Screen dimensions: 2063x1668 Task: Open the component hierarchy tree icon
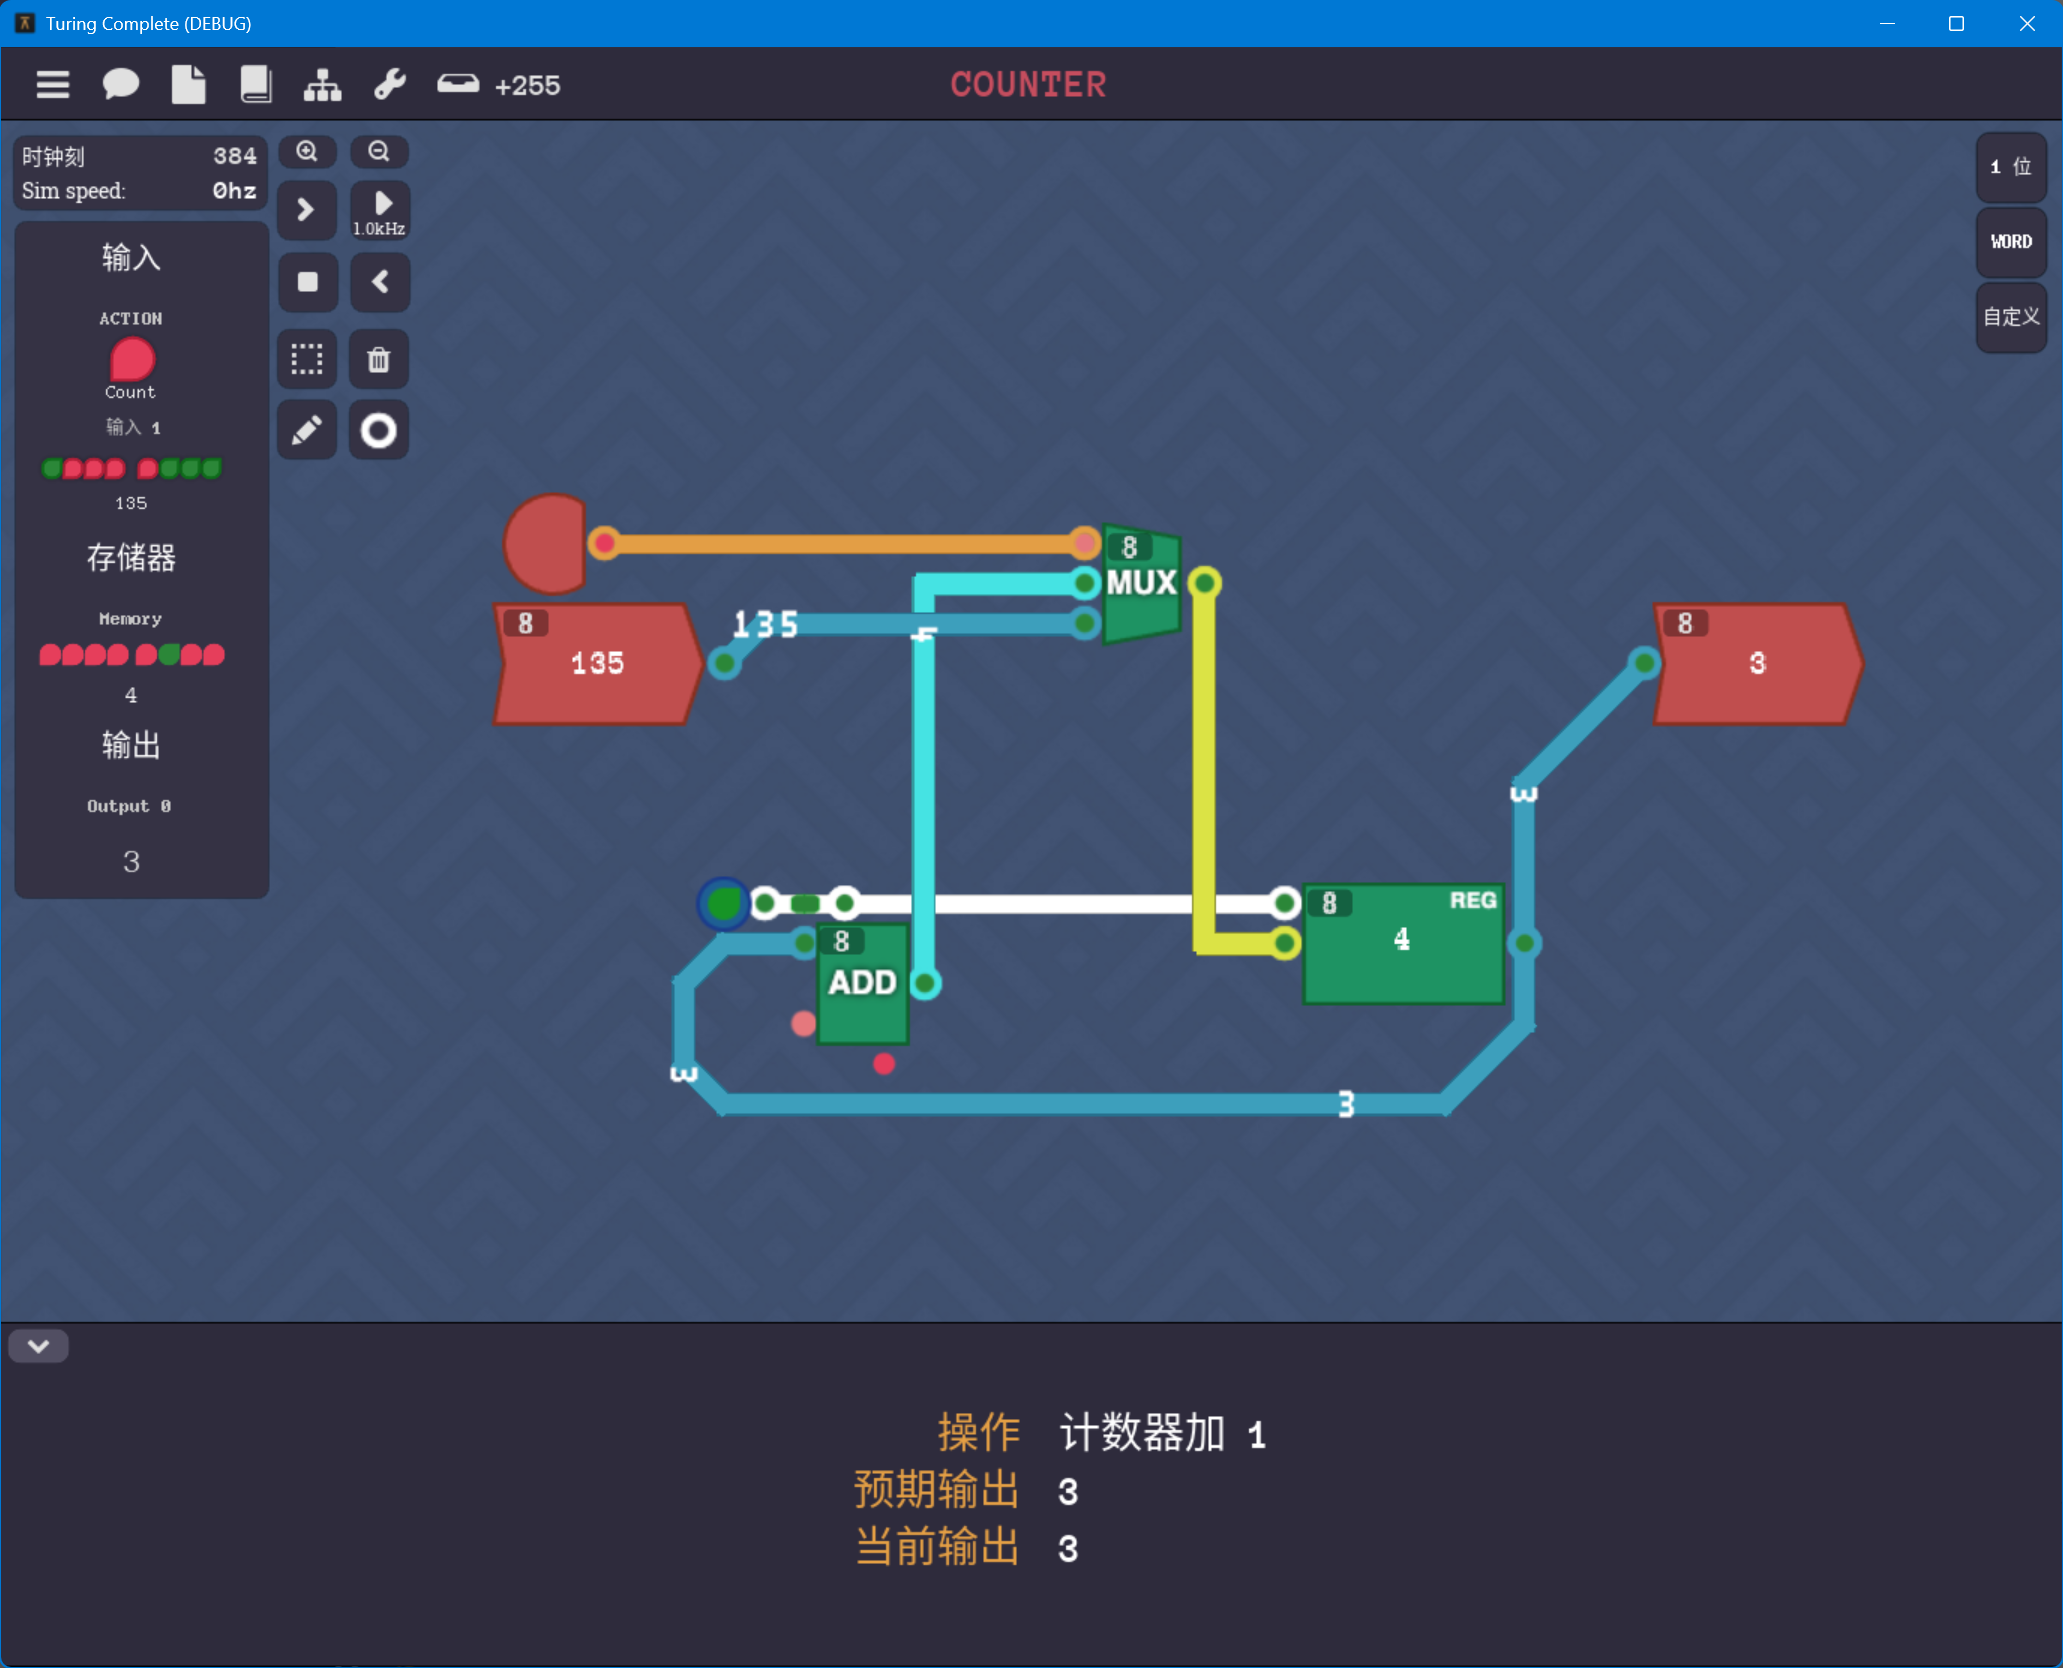click(x=322, y=85)
